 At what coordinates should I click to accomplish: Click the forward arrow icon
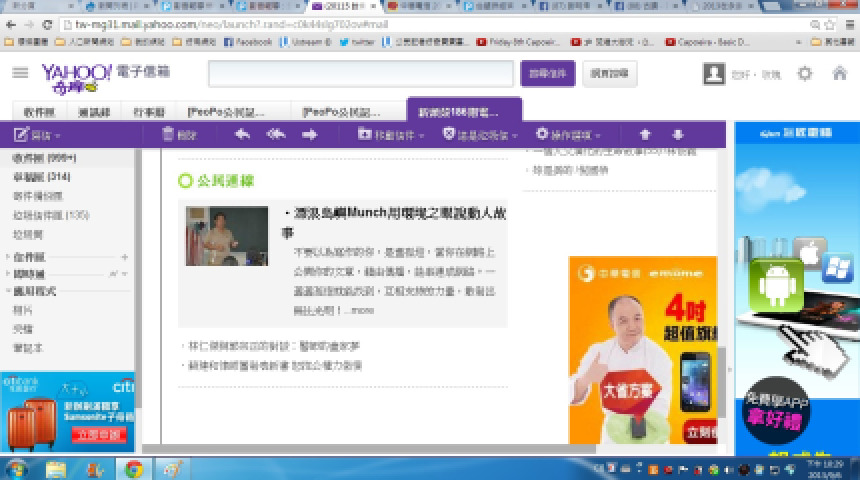(x=310, y=135)
